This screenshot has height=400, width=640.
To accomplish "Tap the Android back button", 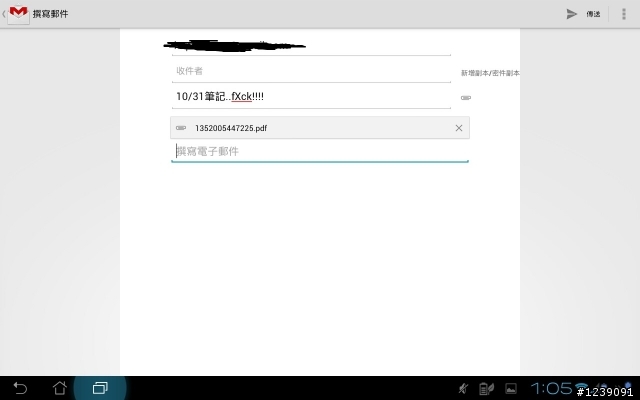I will [20, 388].
